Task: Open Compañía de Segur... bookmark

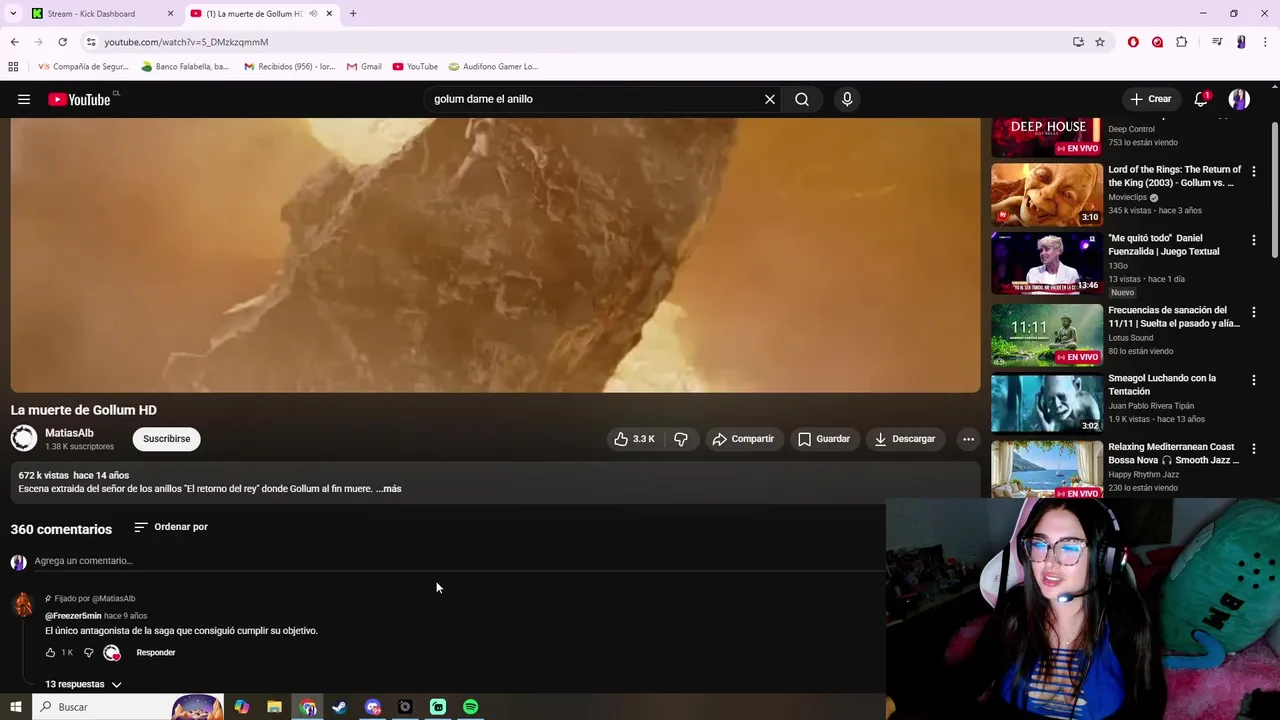Action: coord(83,67)
